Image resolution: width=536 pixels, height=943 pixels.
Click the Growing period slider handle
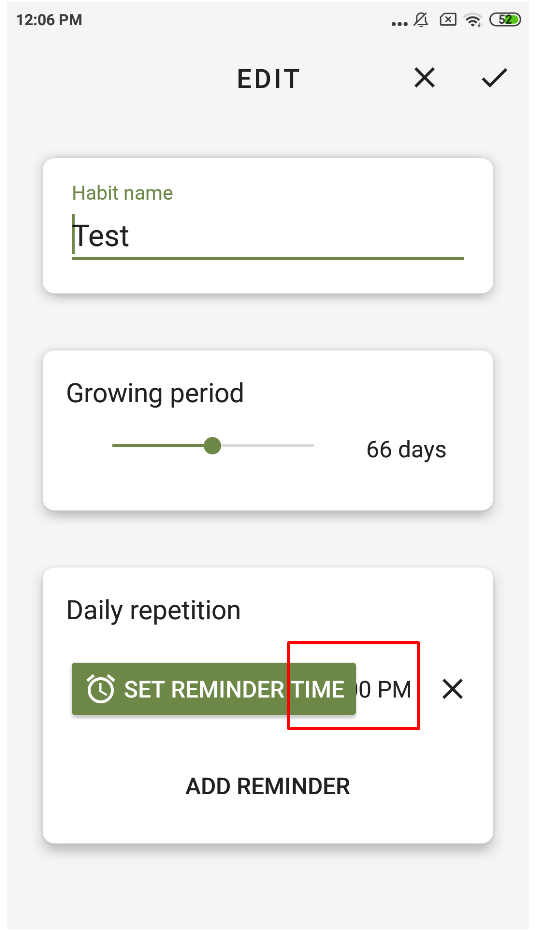click(212, 446)
